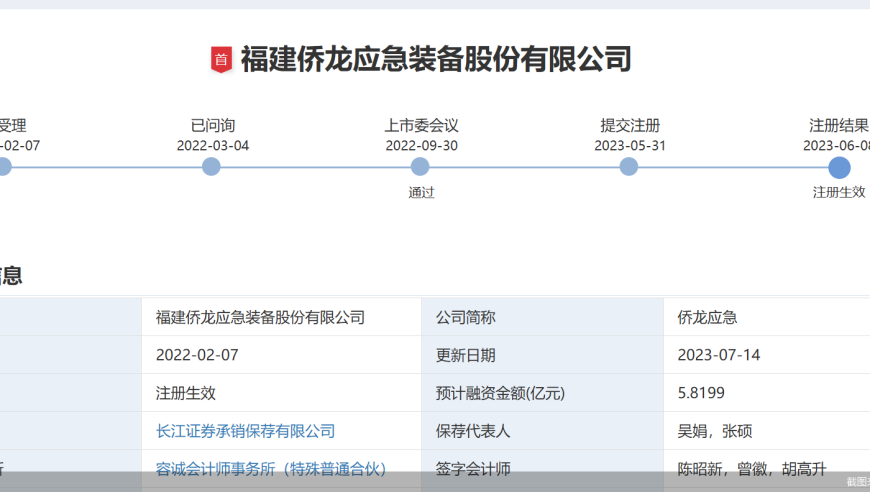Click the value 5.8199
The width and height of the screenshot is (870, 492).
tap(701, 393)
